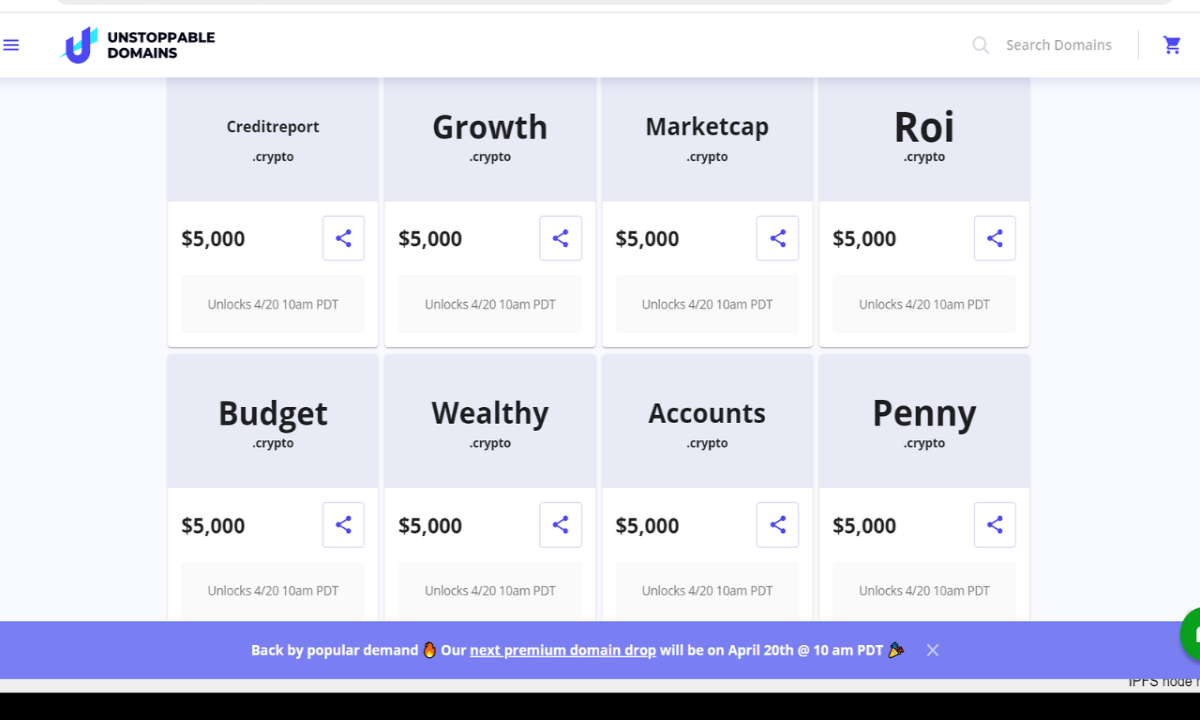Click into the Search Domains field
Viewport: 1200px width, 720px height.
(x=1059, y=45)
